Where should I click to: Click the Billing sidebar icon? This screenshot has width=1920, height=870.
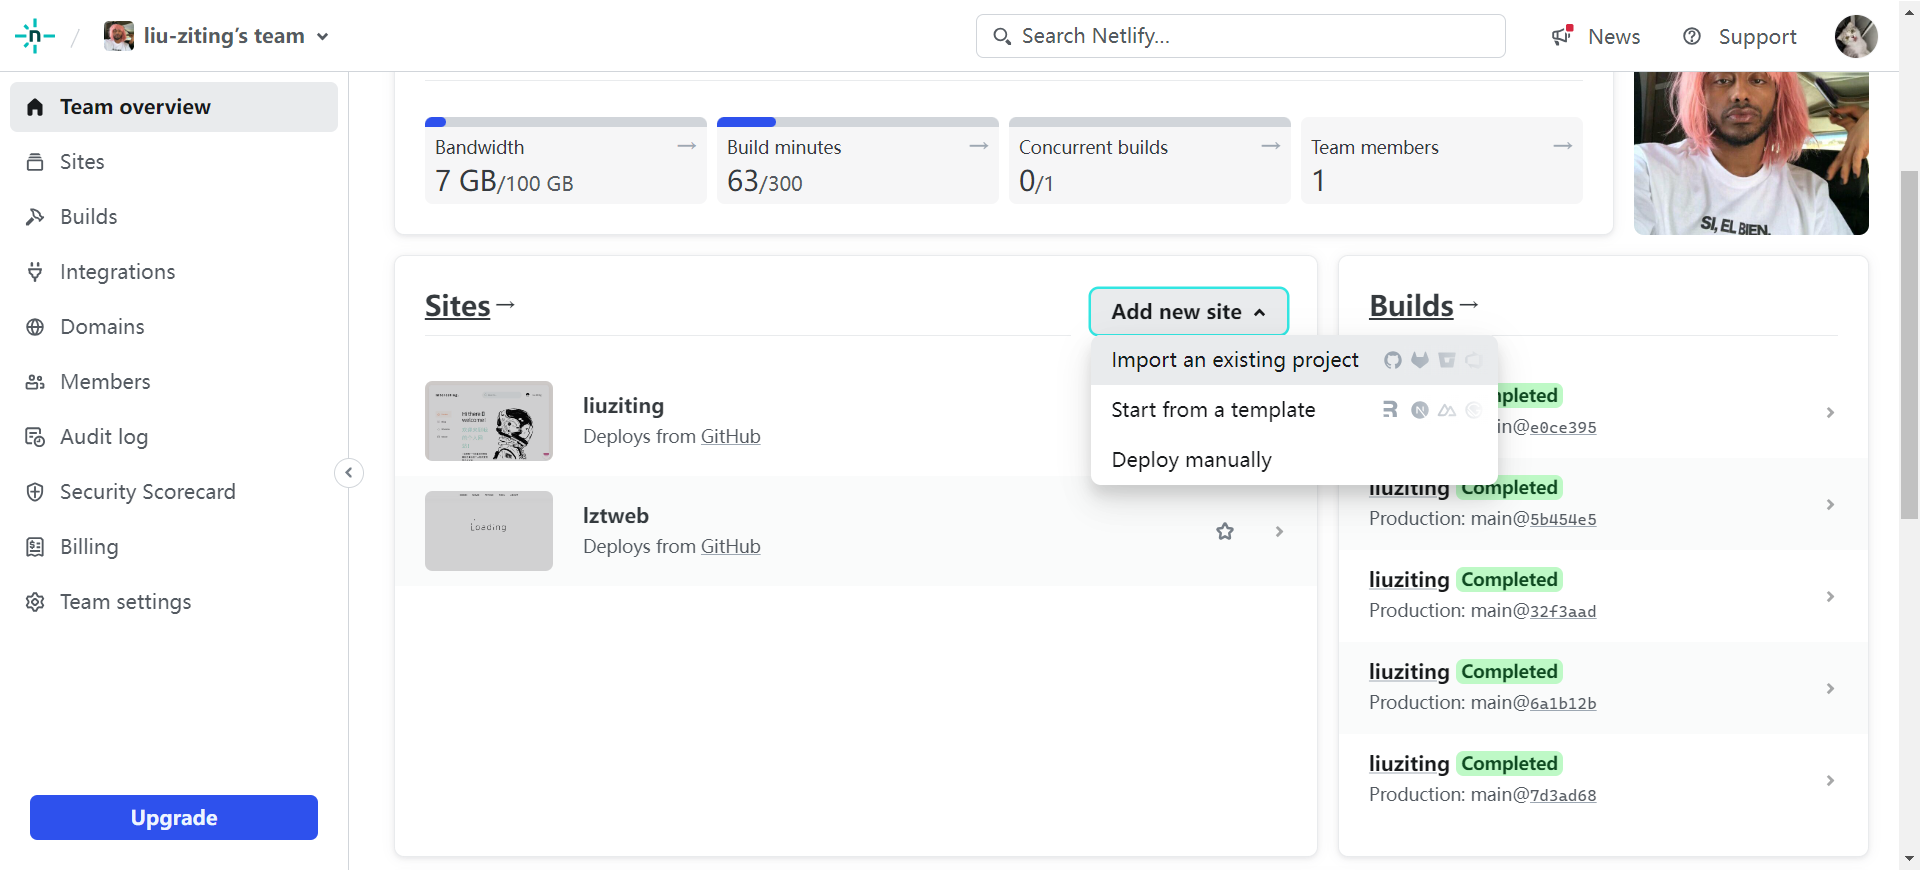click(35, 547)
